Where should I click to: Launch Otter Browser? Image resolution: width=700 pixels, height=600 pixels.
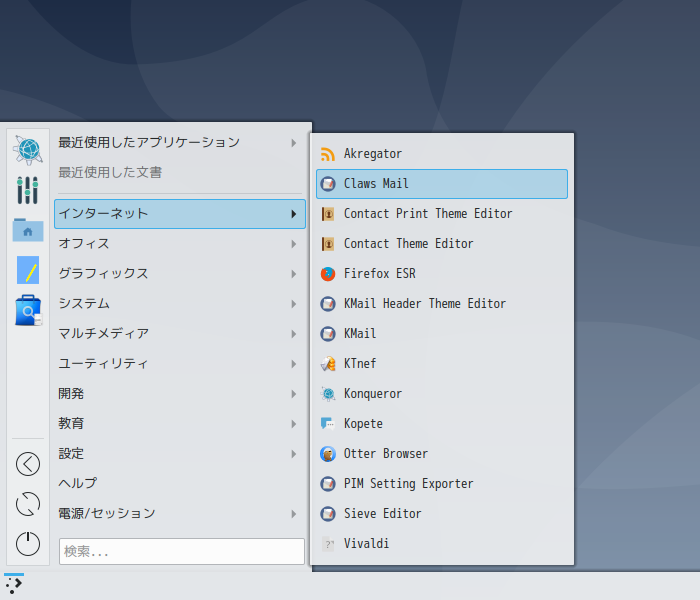coord(442,454)
